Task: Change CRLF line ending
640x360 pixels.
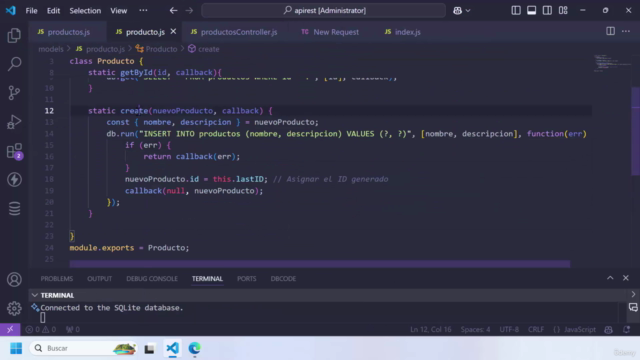Action: point(536,329)
